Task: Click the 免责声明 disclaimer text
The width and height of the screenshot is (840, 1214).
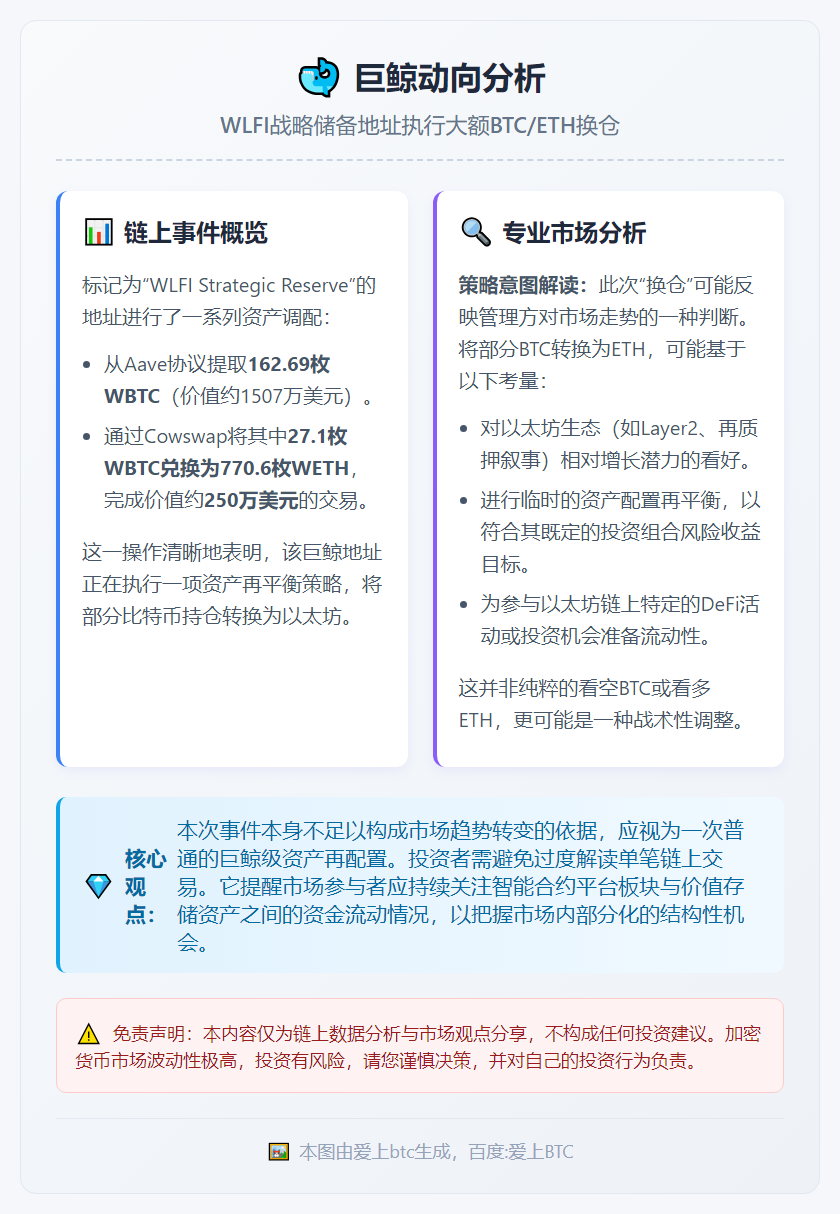Action: pos(420,1046)
